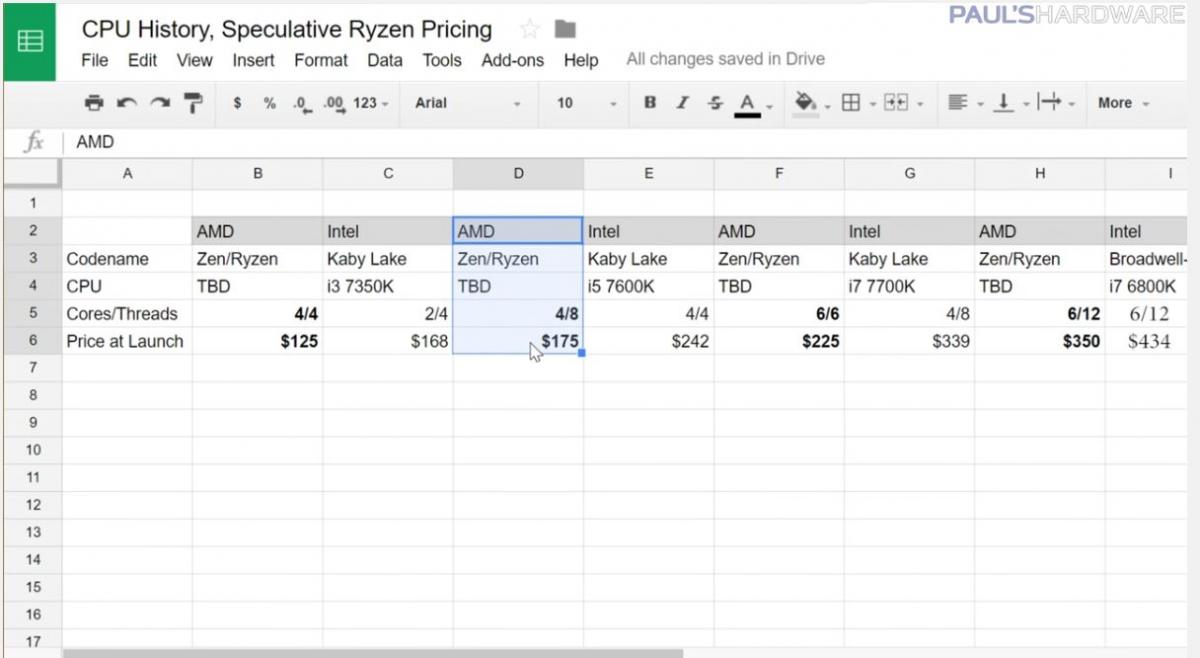Screen dimensions: 1200x658
Task: Click the Print icon
Action: [94, 102]
